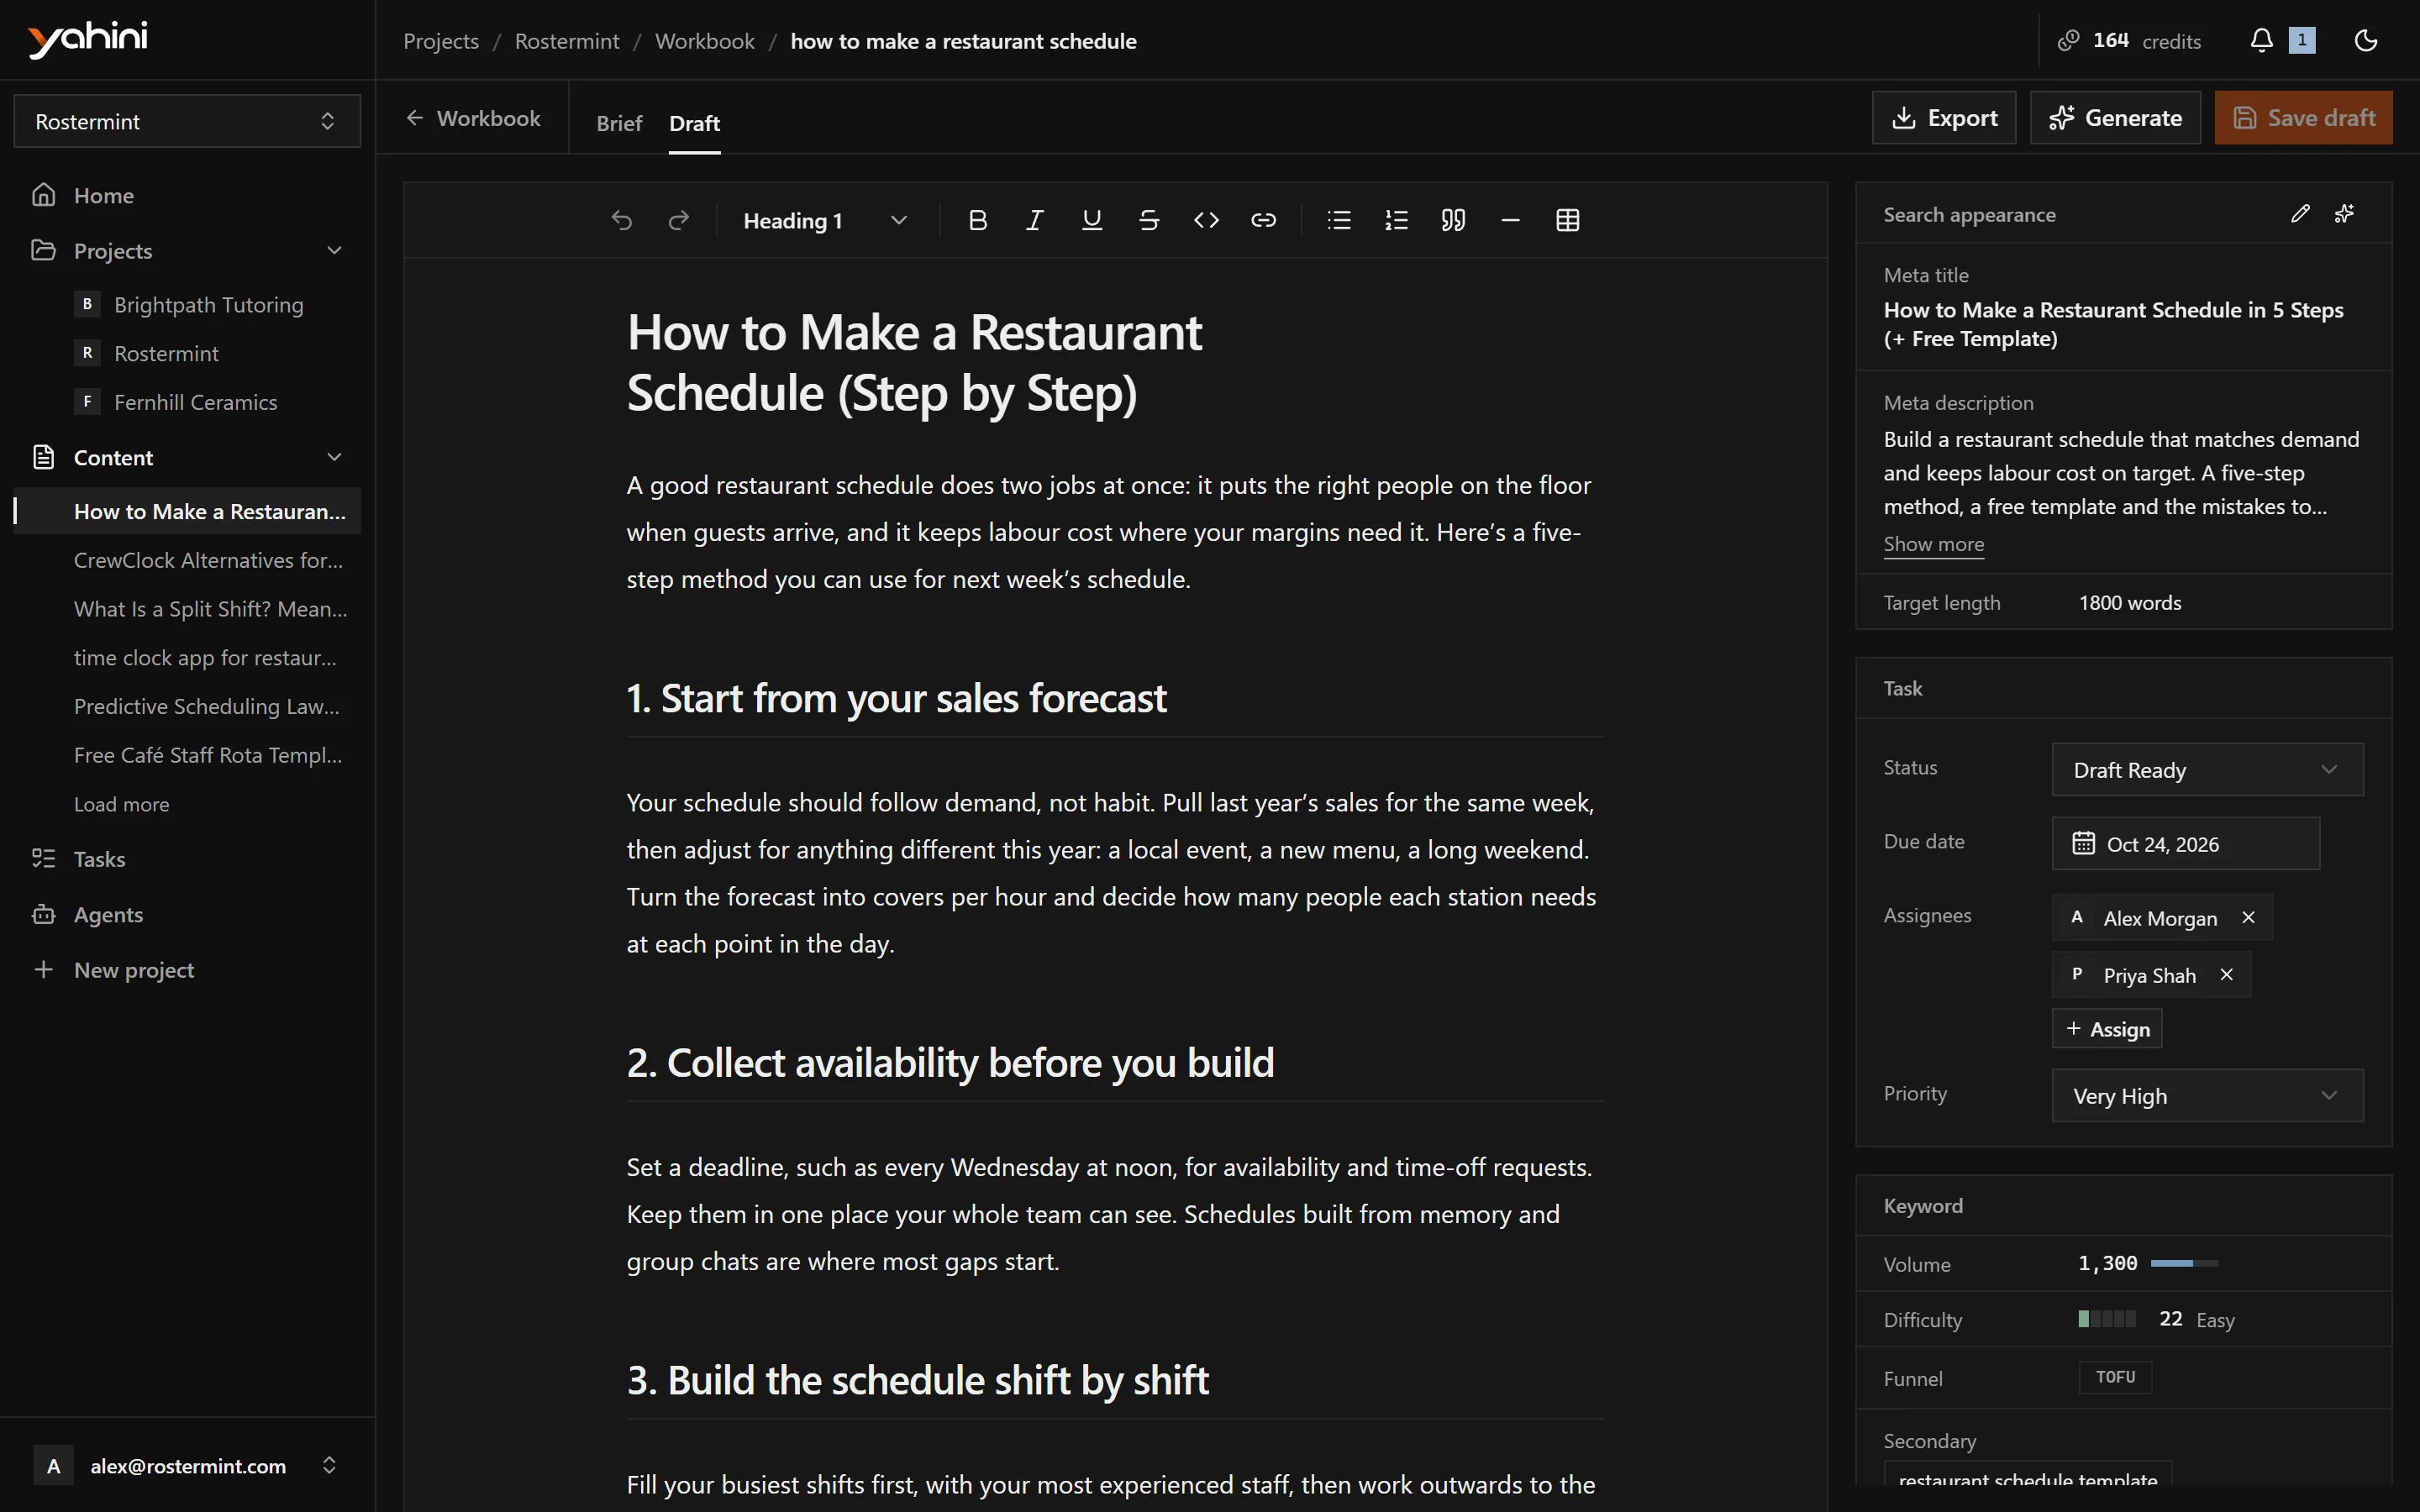This screenshot has width=2420, height=1512.
Task: Show more of the meta description
Action: pyautogui.click(x=1933, y=544)
